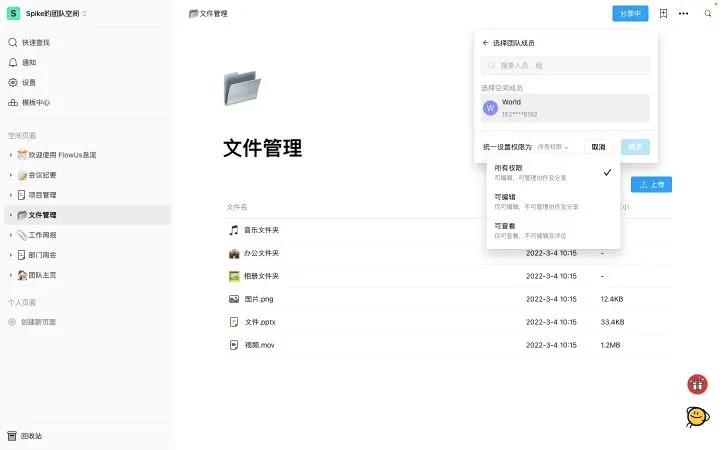Open 回收站 at sidebar bottom
Viewport: 720px width, 450px height.
click(x=31, y=436)
